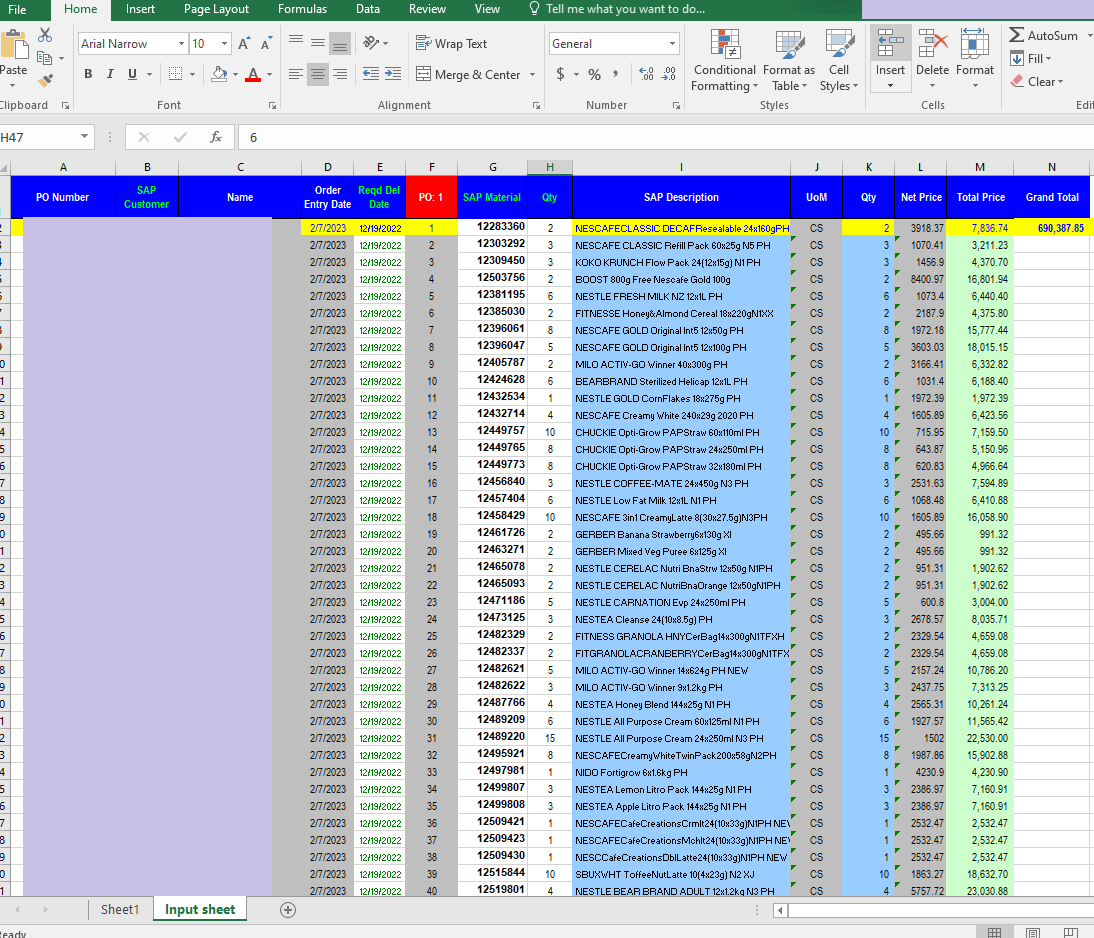Apply the yellow fill color bucket

tap(219, 74)
